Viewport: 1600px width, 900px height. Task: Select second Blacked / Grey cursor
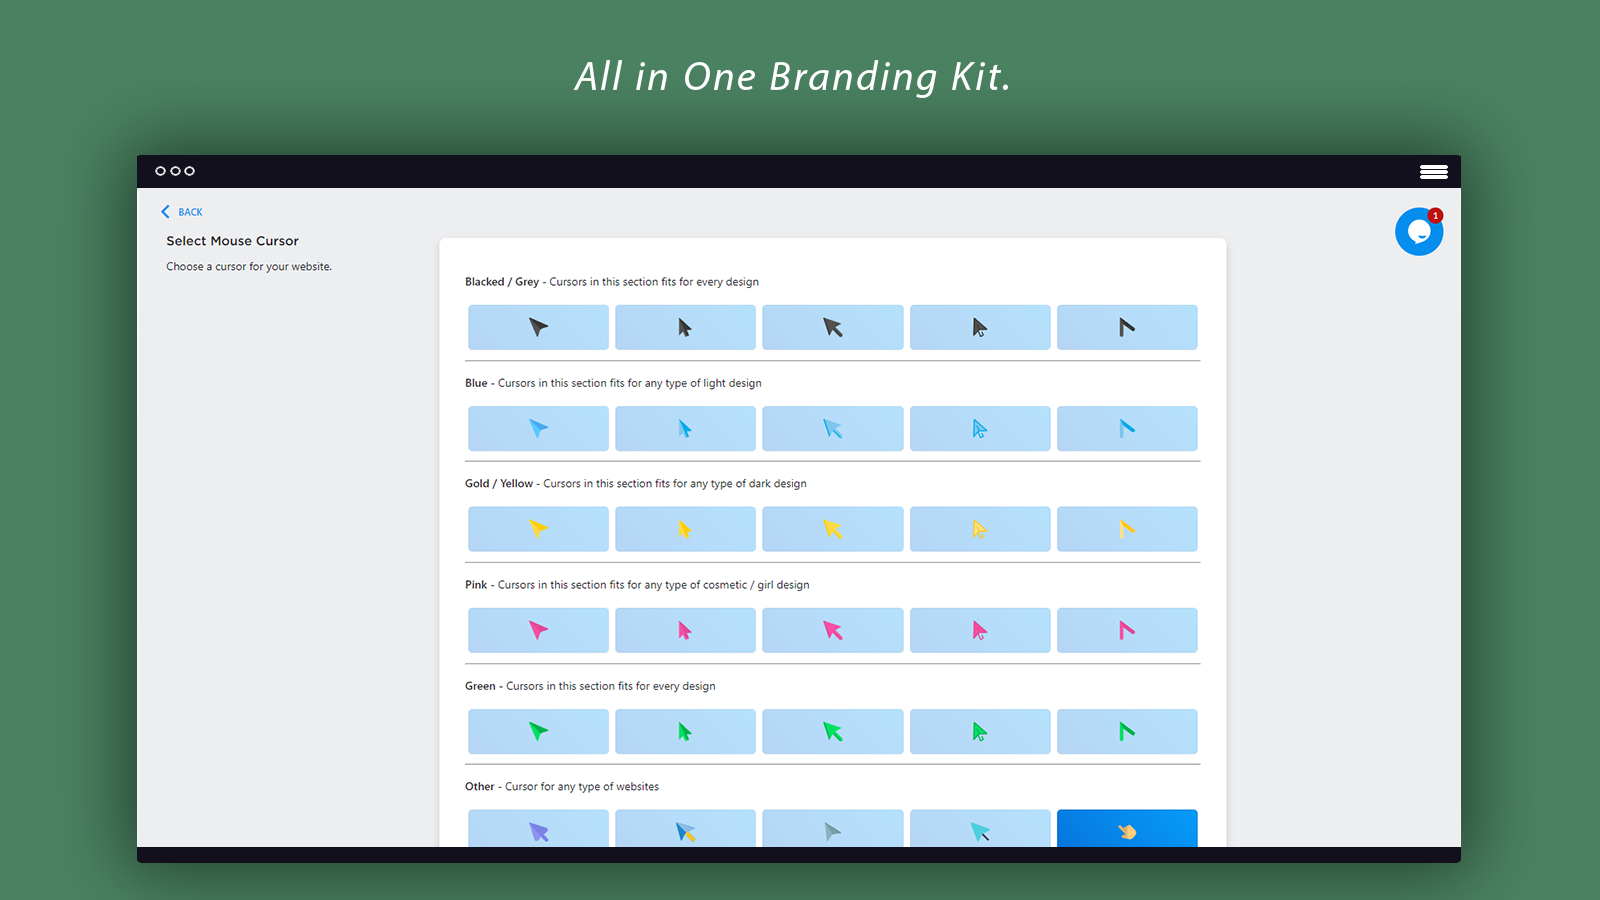tap(685, 327)
